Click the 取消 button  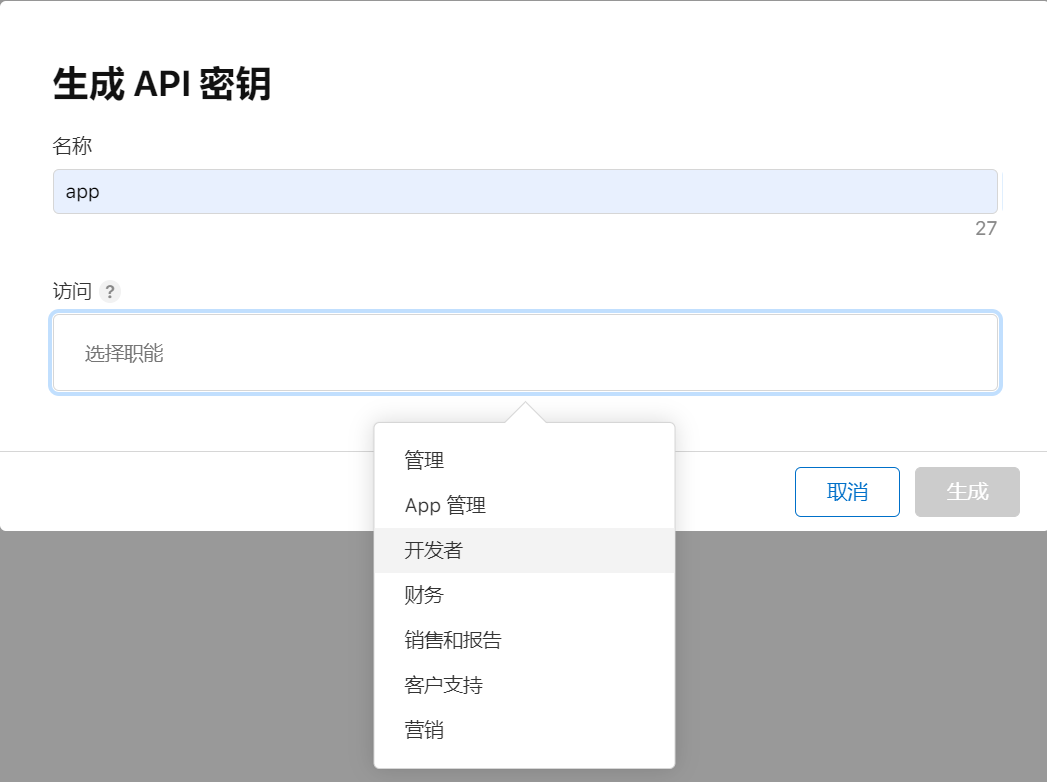(847, 492)
